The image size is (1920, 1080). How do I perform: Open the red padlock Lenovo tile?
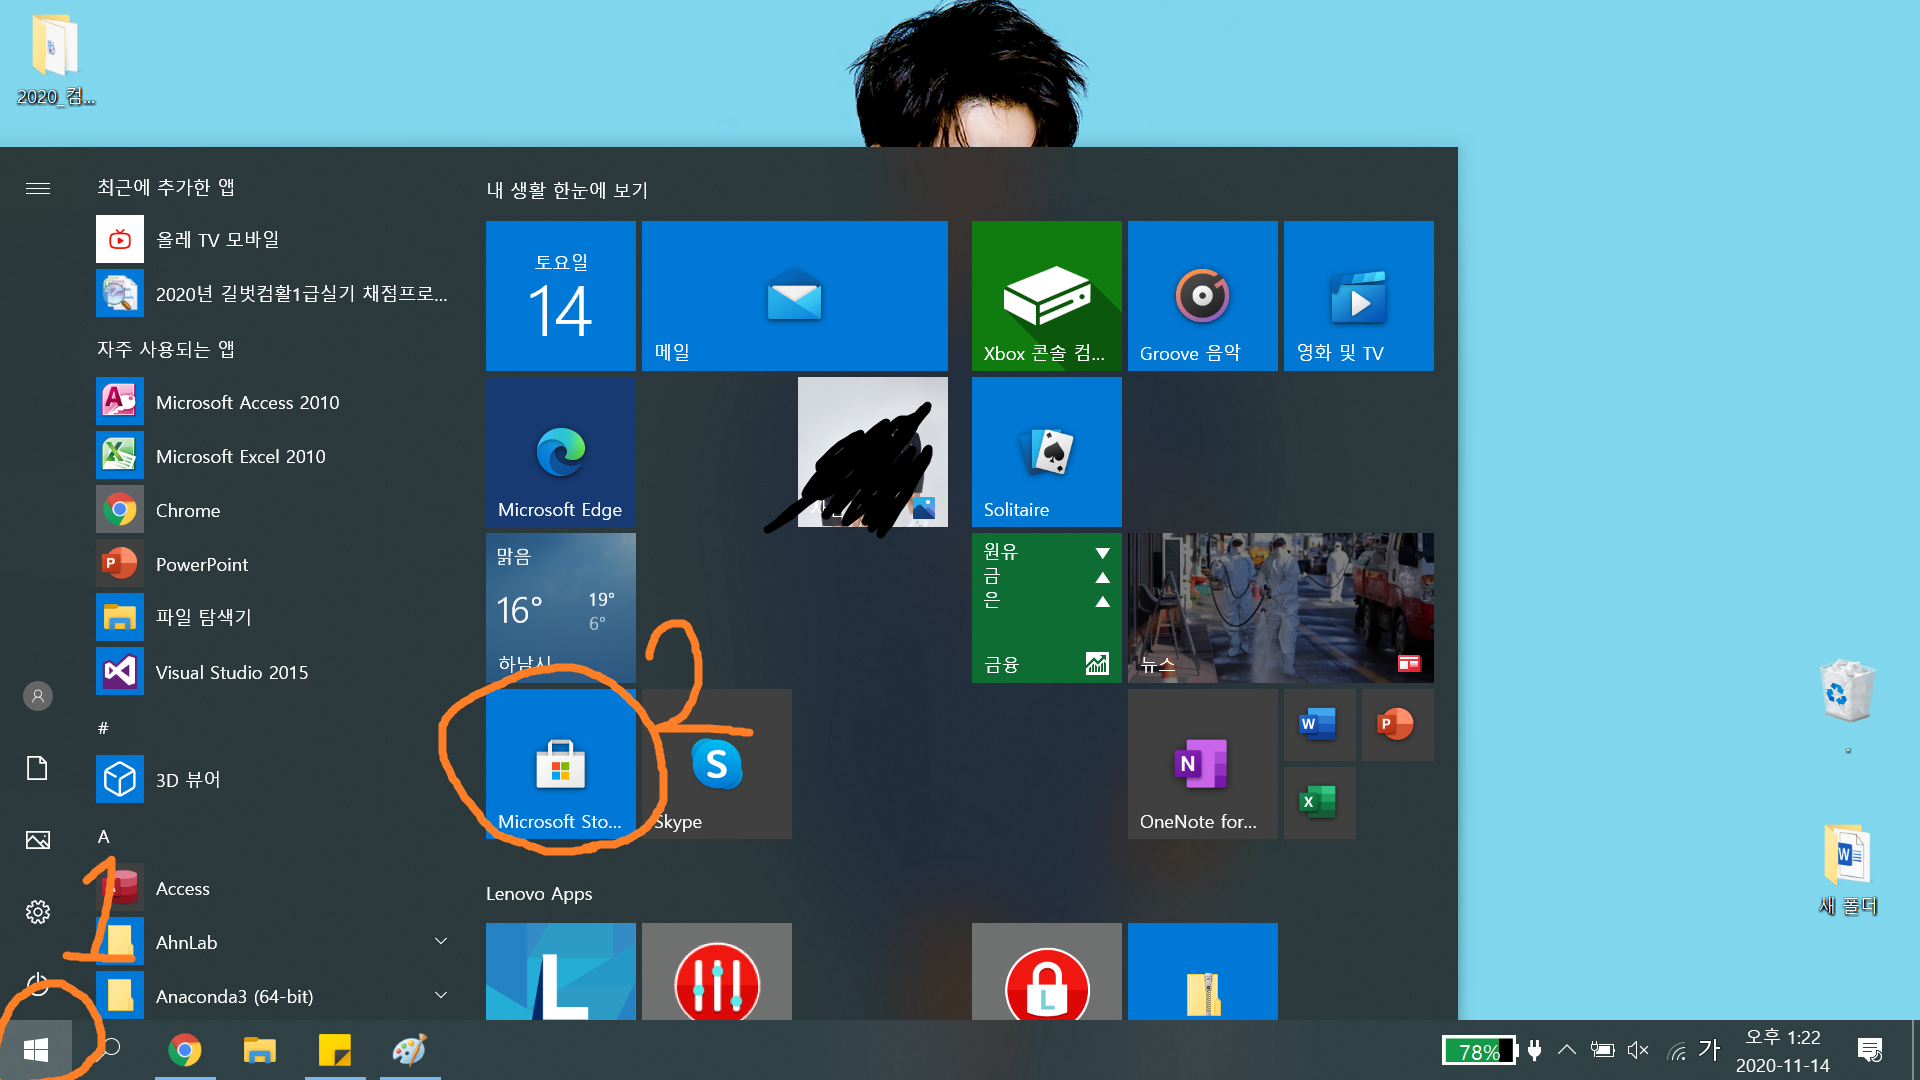tap(1047, 972)
